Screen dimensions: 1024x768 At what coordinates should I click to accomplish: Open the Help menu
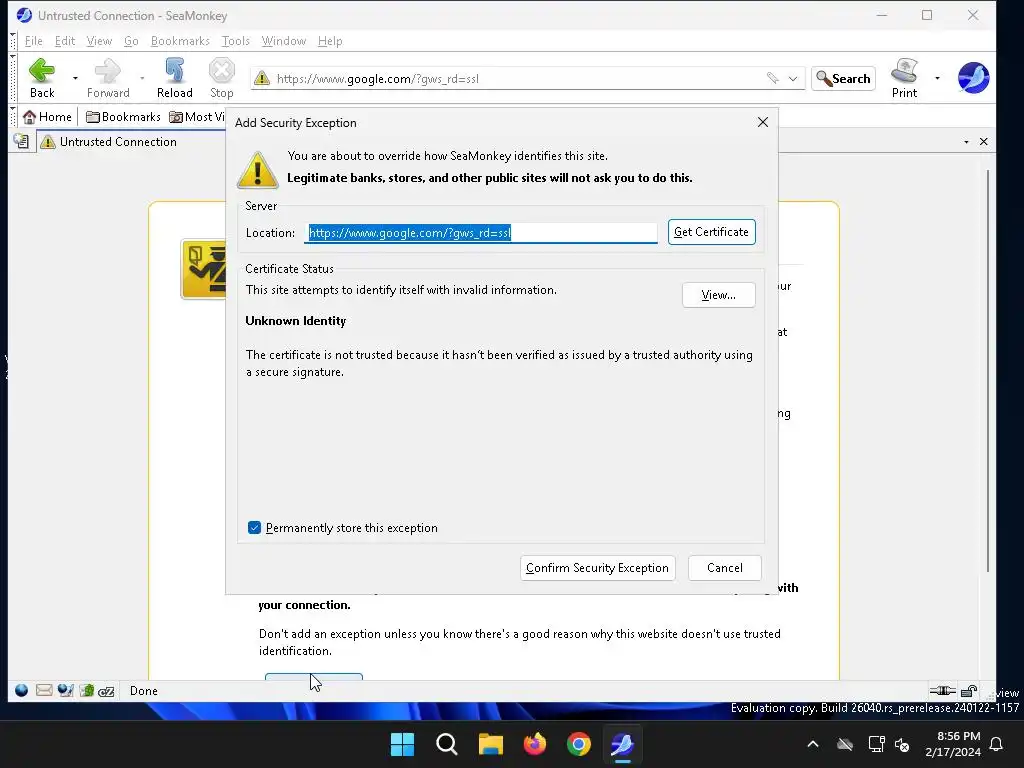click(330, 40)
